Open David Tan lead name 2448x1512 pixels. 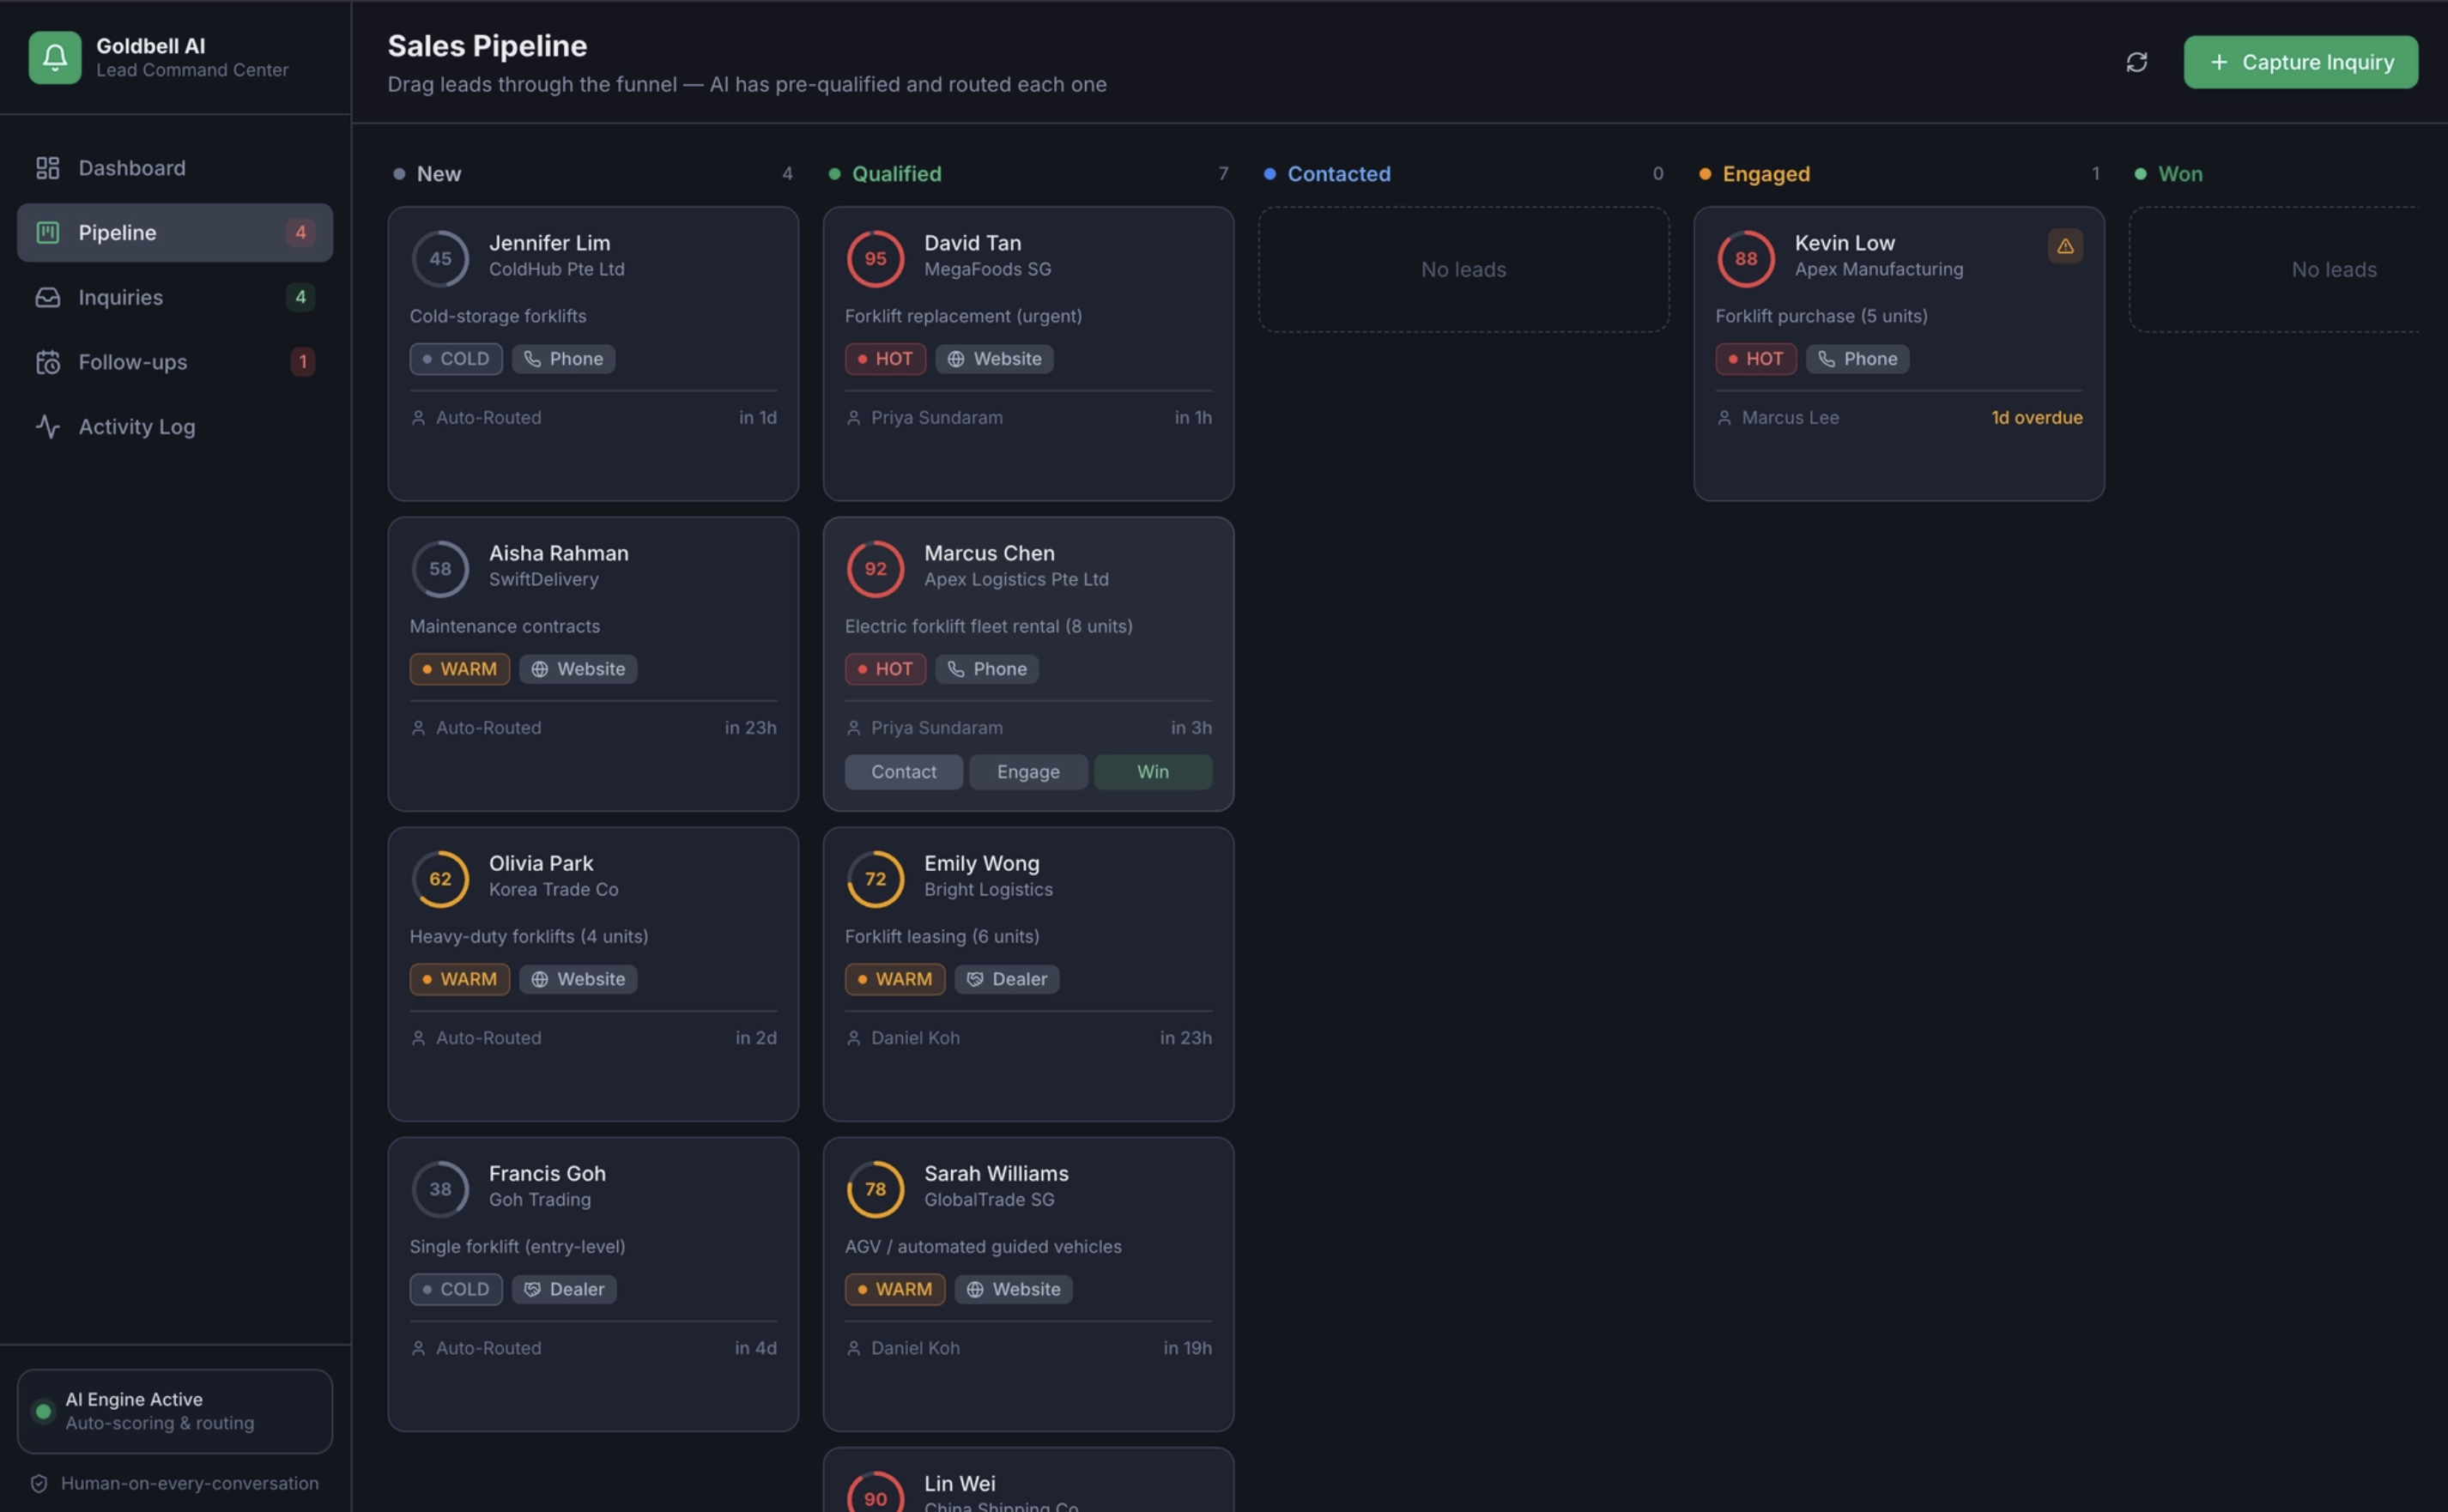[972, 243]
